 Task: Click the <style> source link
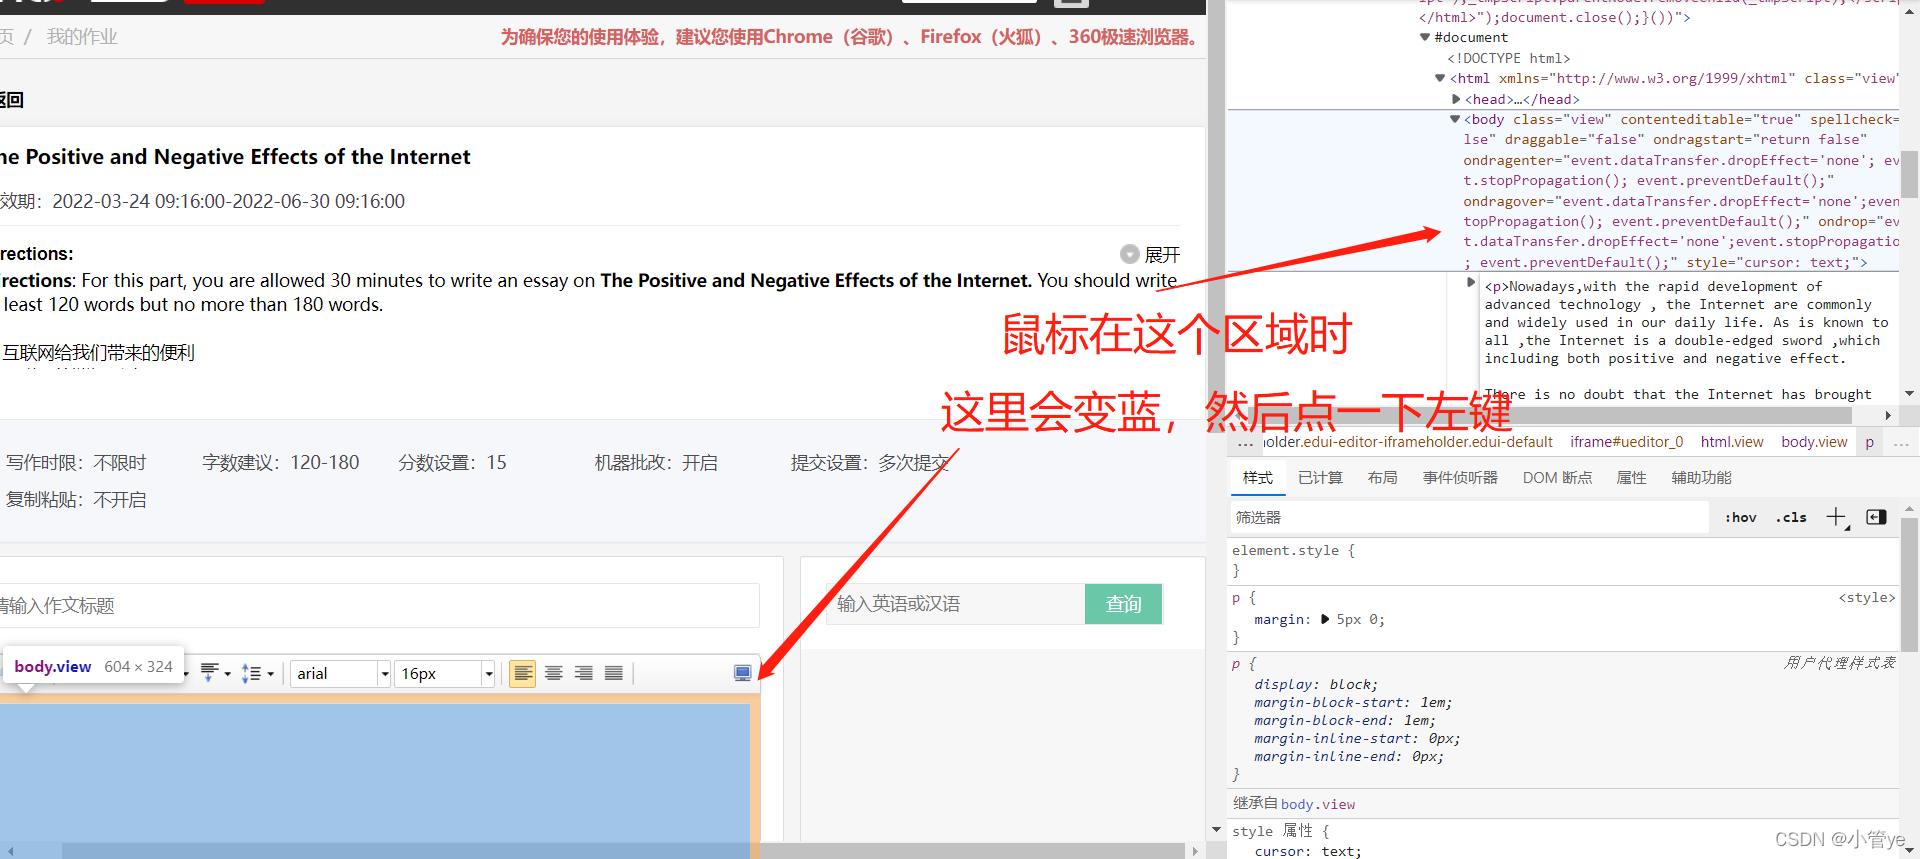[x=1866, y=598]
